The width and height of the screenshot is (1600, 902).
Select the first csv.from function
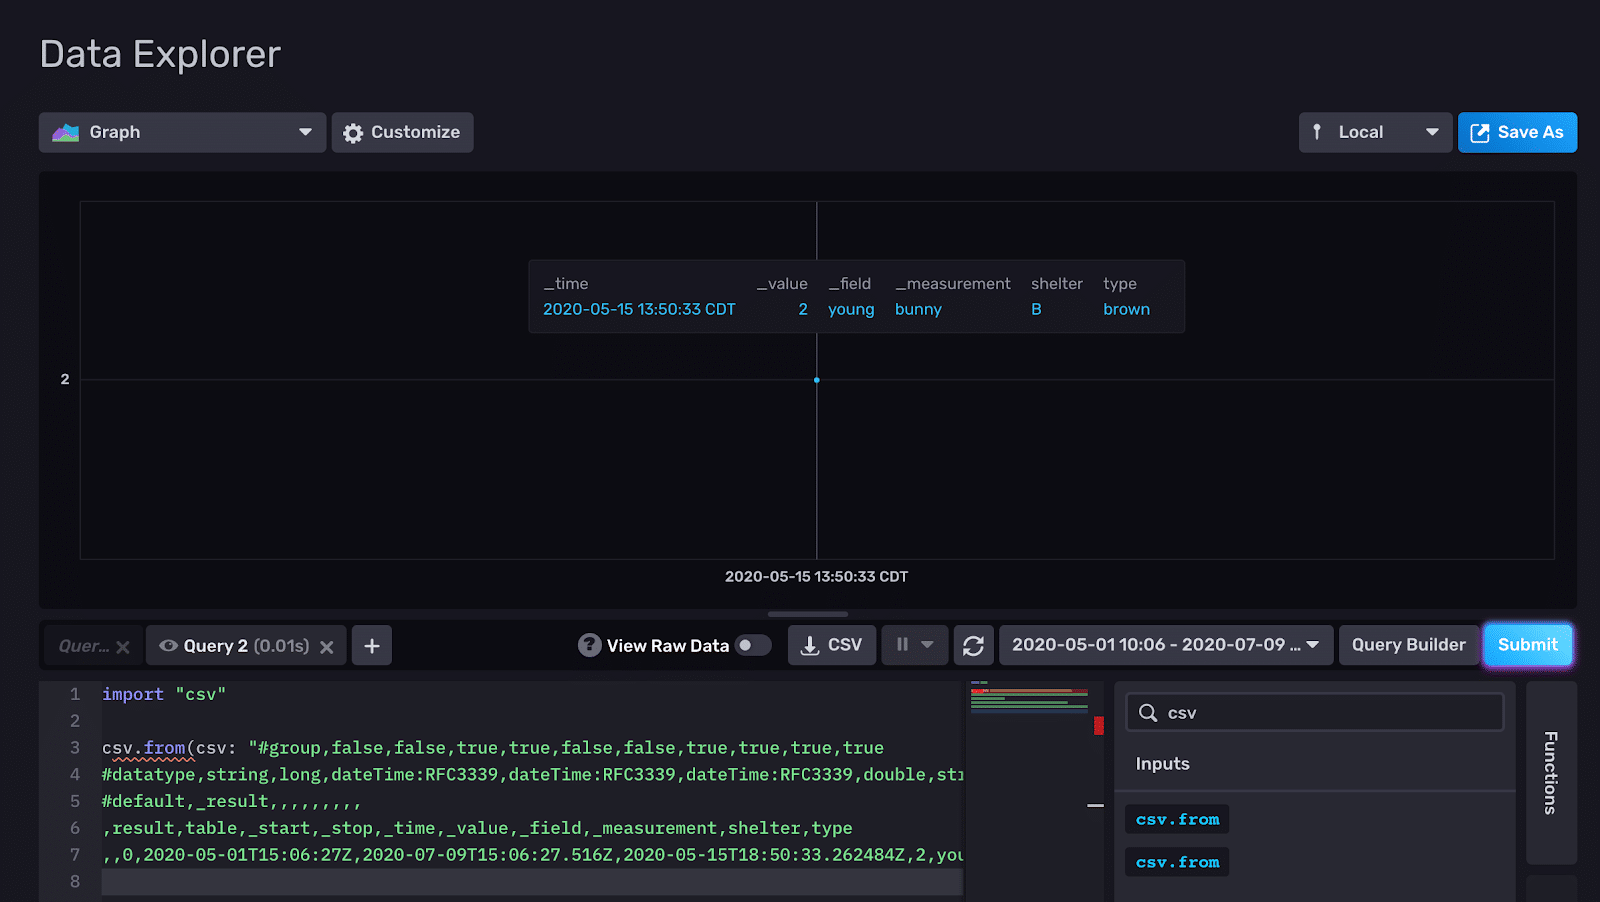[x=1177, y=819]
